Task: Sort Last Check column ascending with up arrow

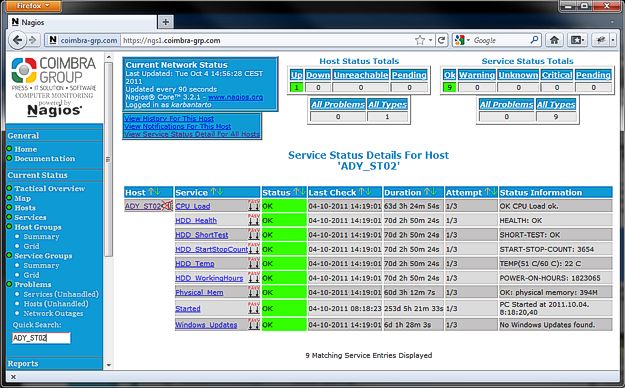Action: [x=362, y=192]
